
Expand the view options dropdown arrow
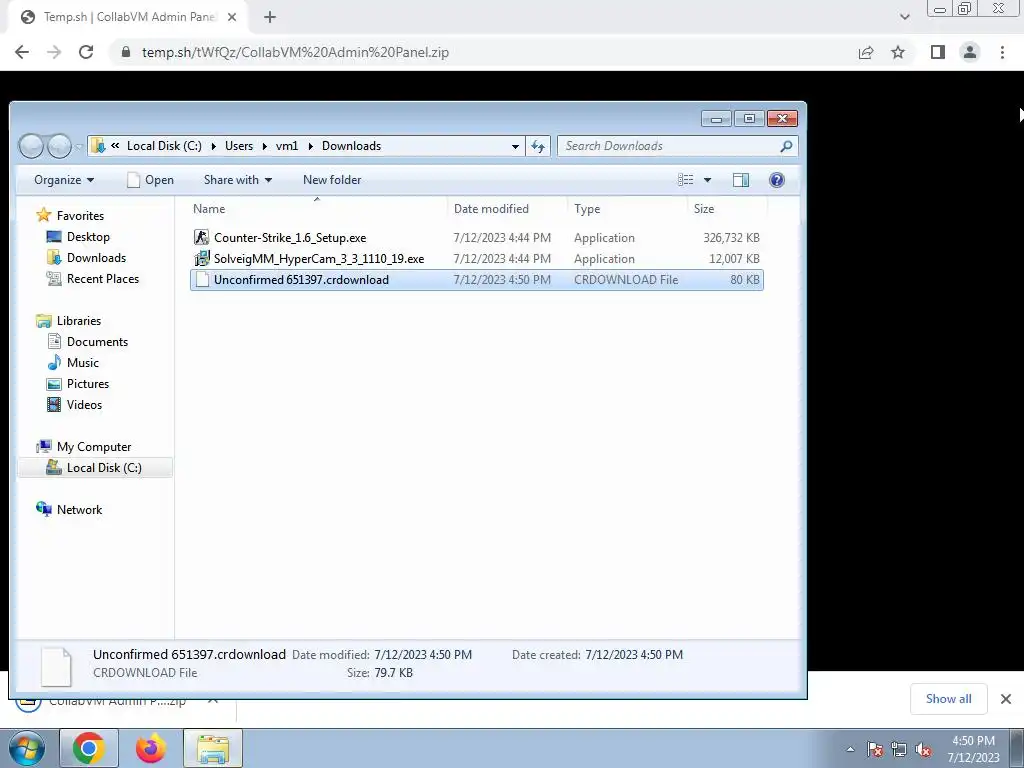[x=707, y=180]
